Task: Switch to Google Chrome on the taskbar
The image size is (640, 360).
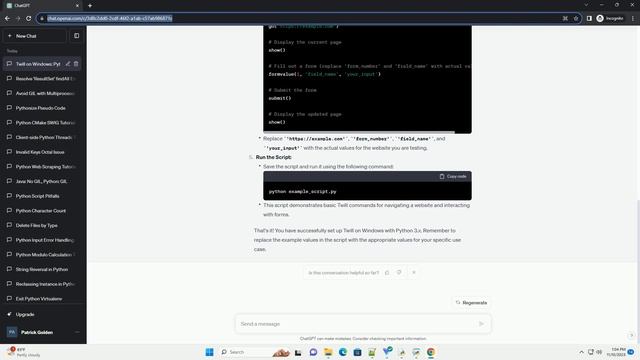Action: pos(431,352)
